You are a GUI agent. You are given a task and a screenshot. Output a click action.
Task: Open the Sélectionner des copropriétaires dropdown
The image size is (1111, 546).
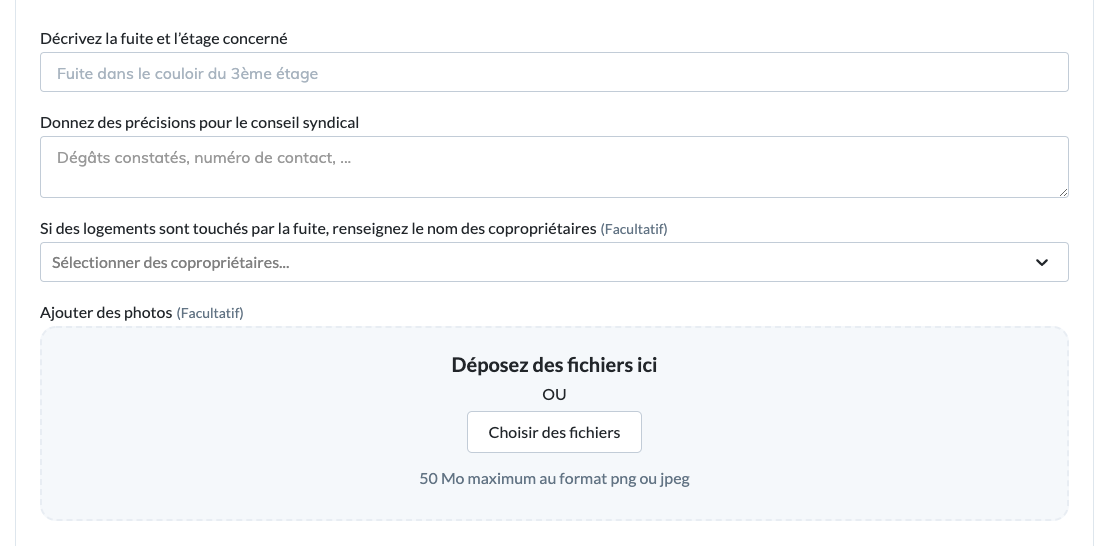pos(554,262)
